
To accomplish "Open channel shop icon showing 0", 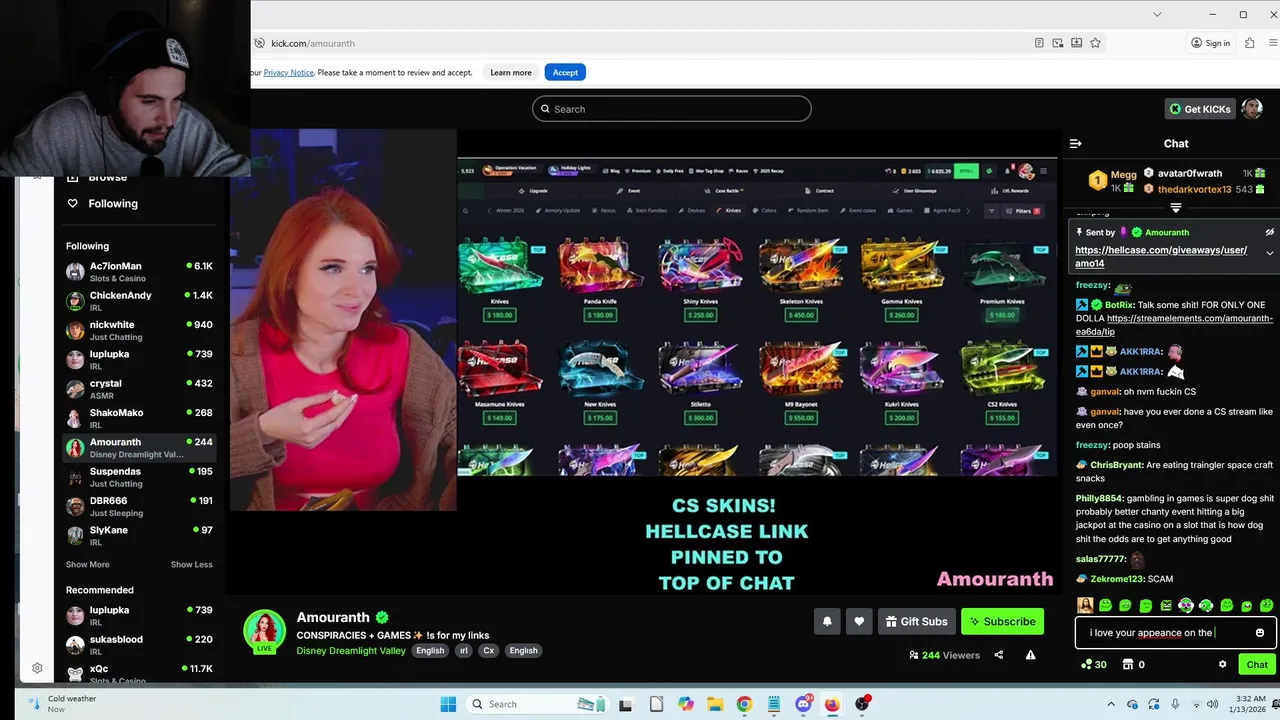I will pos(1133,664).
